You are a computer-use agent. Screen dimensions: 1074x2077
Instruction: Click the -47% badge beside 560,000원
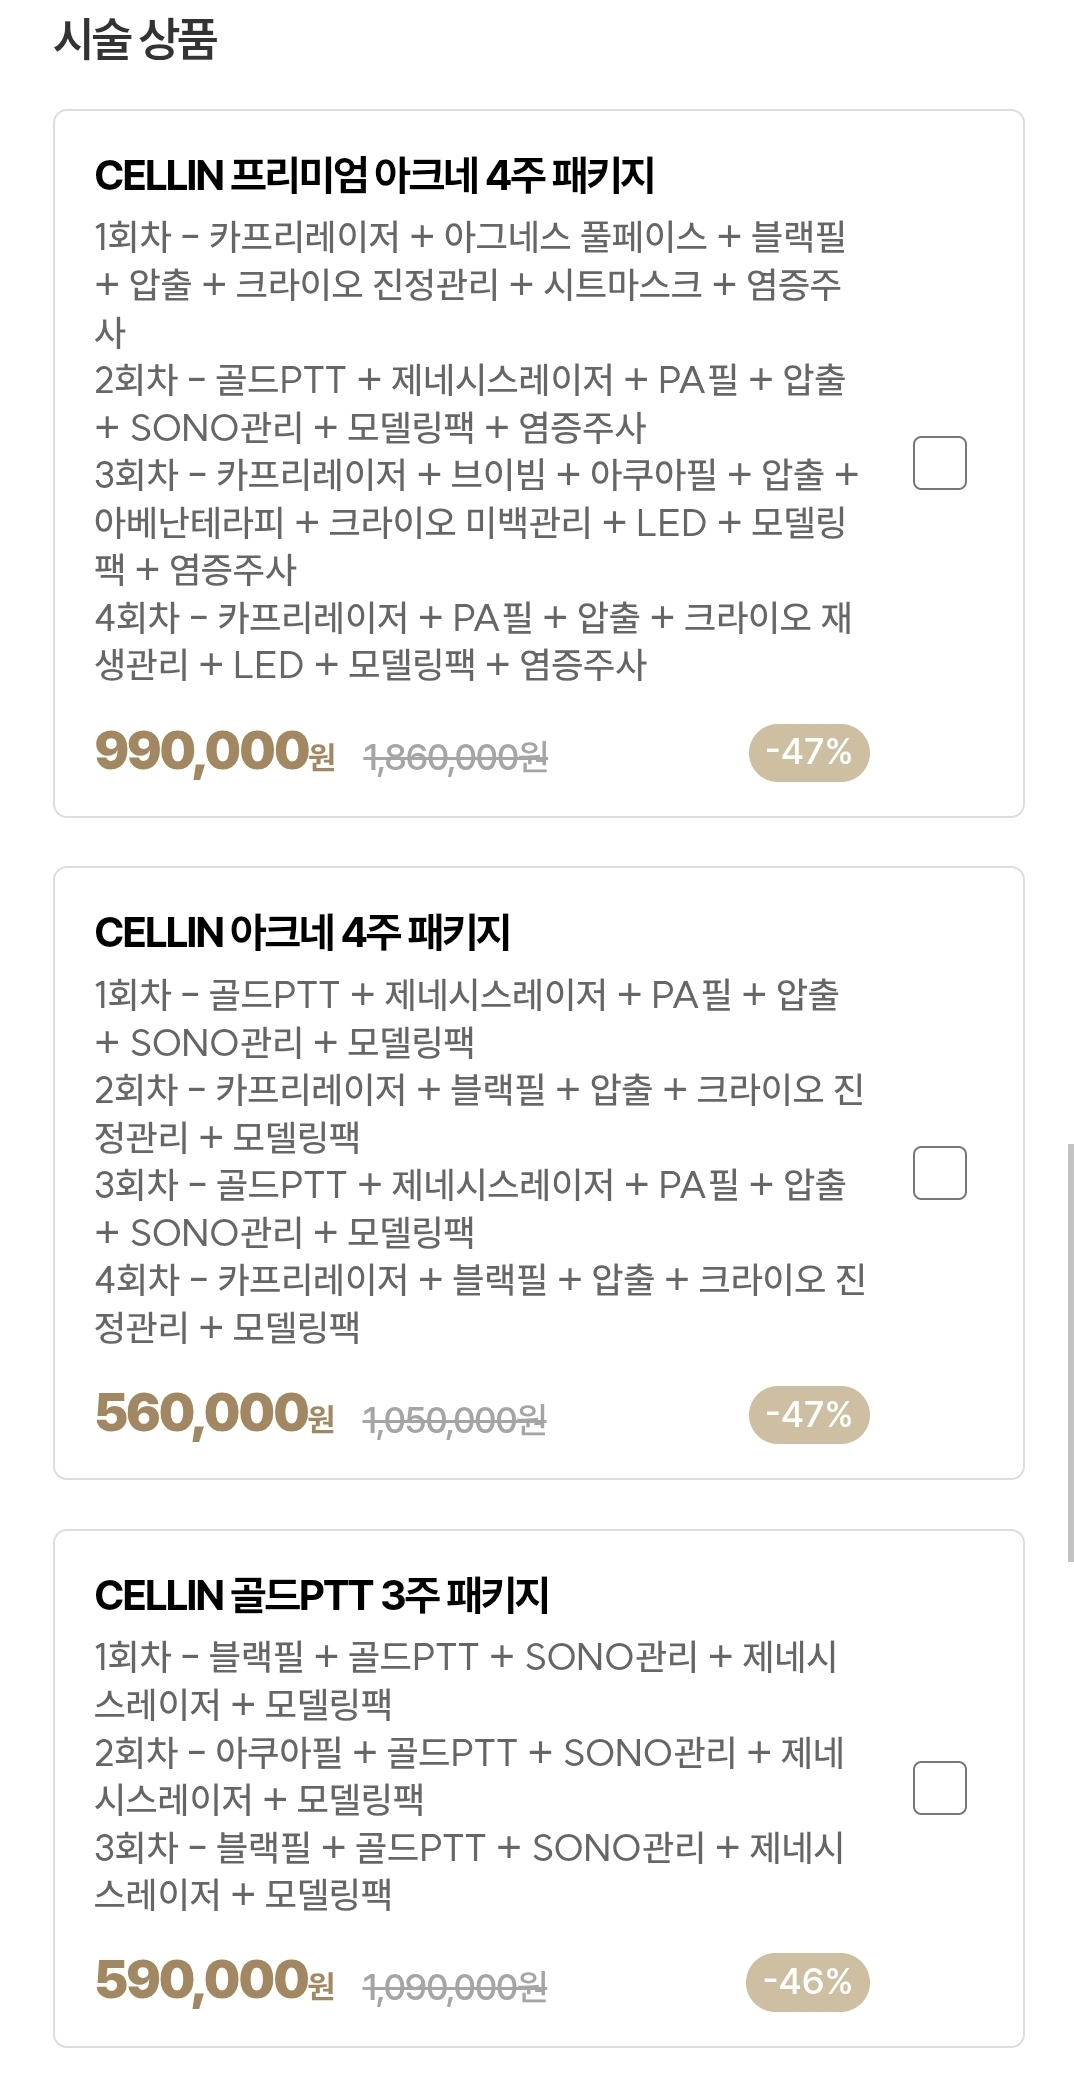pyautogui.click(x=808, y=1415)
